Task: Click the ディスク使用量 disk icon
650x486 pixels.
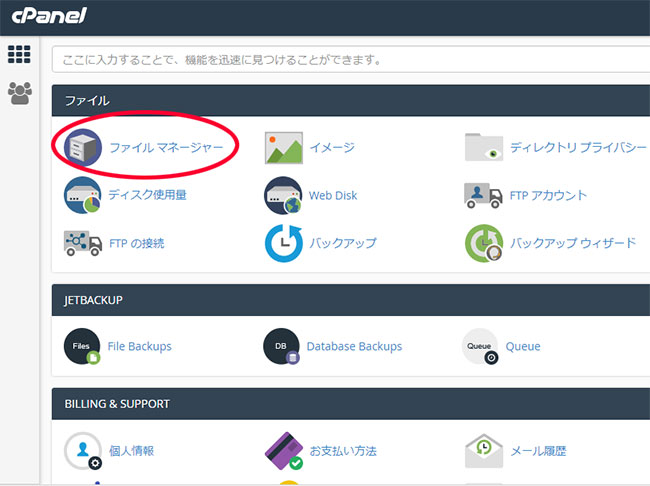Action: [x=82, y=195]
